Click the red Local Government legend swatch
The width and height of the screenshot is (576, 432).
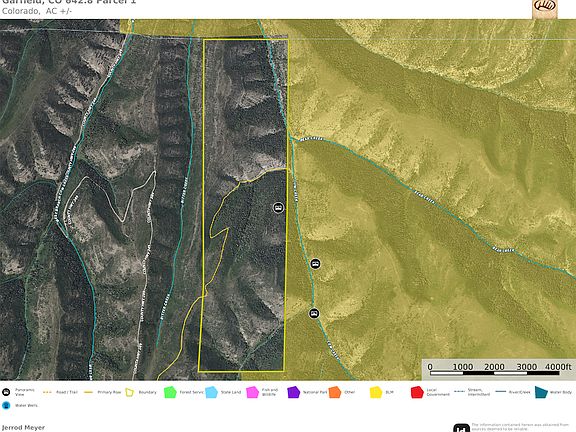pyautogui.click(x=417, y=392)
